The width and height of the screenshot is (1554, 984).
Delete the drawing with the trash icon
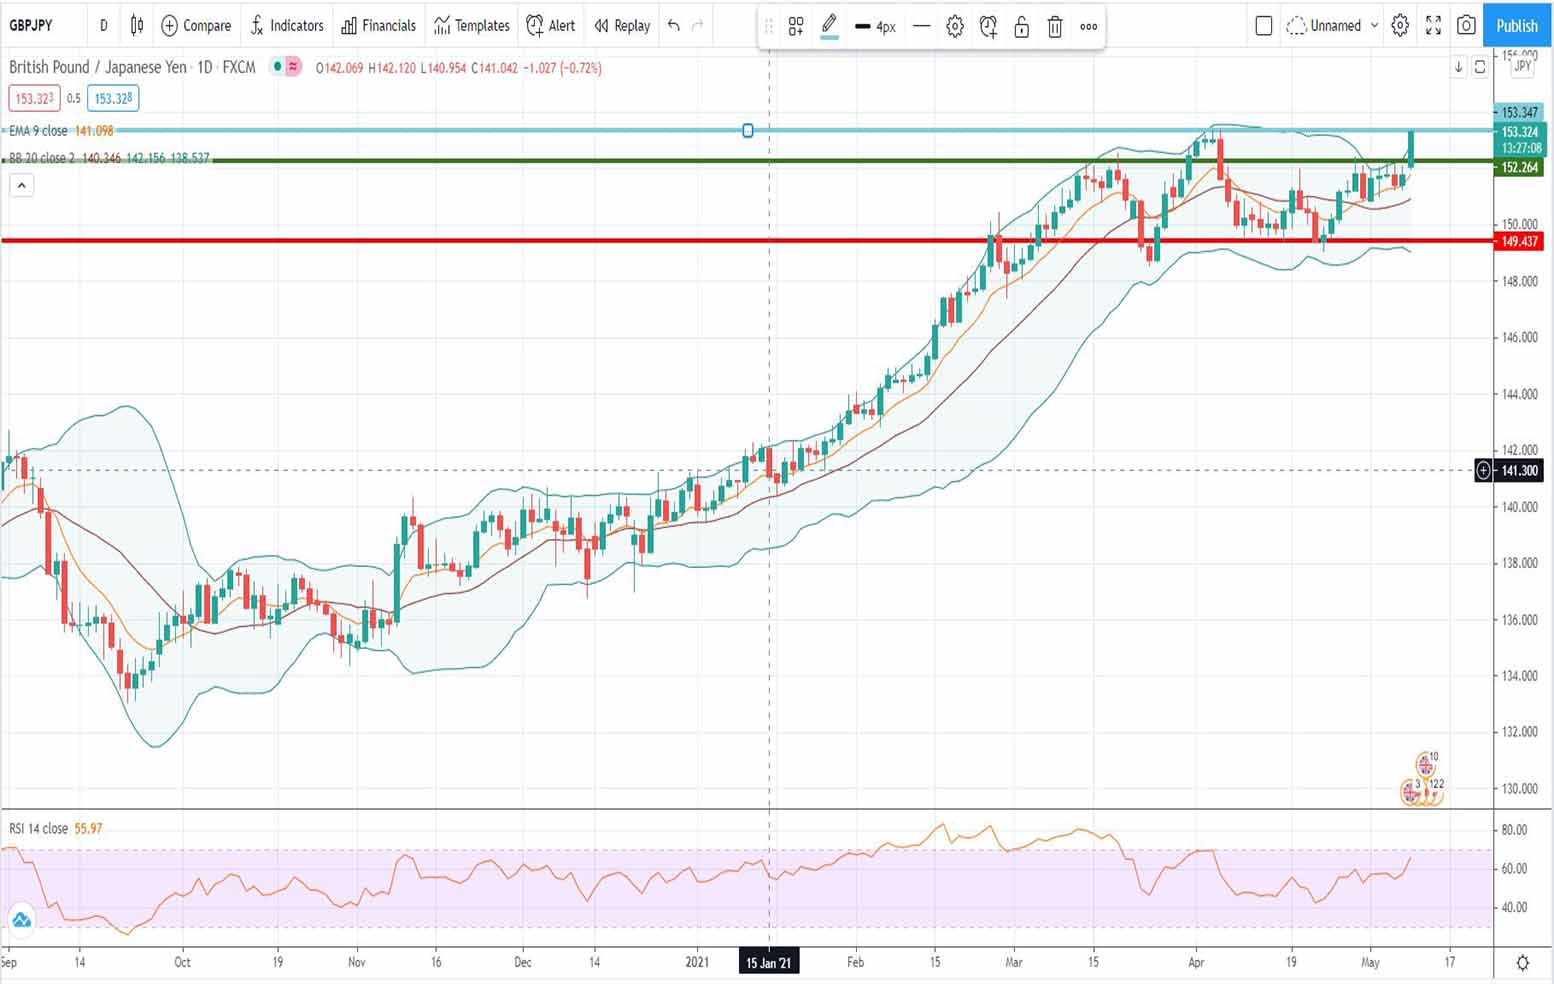(1055, 27)
